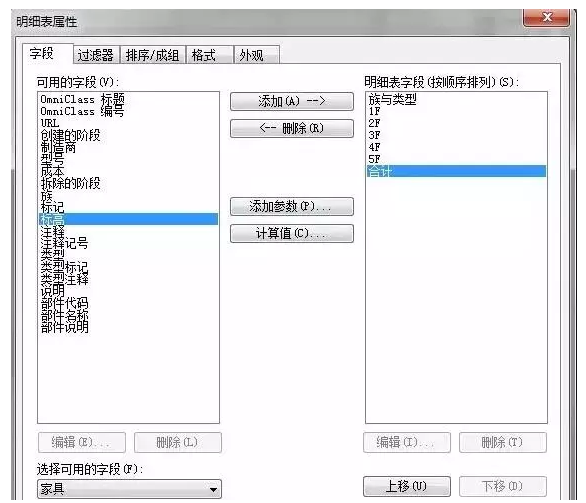Expand the 家具 field source dropdown
This screenshot has height=503, width=586.
(129, 489)
